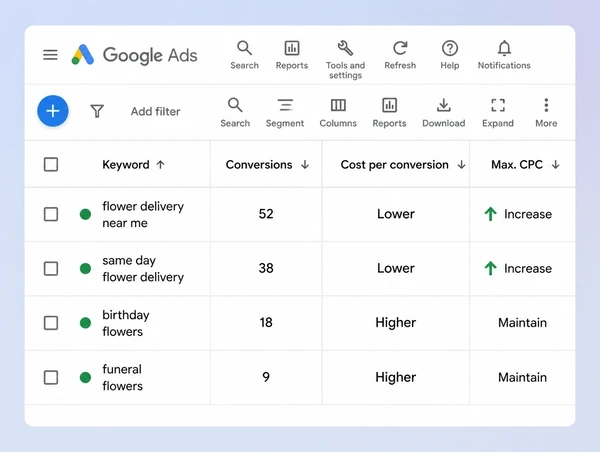Sort by the Keyword column header
The width and height of the screenshot is (600, 452).
point(134,165)
